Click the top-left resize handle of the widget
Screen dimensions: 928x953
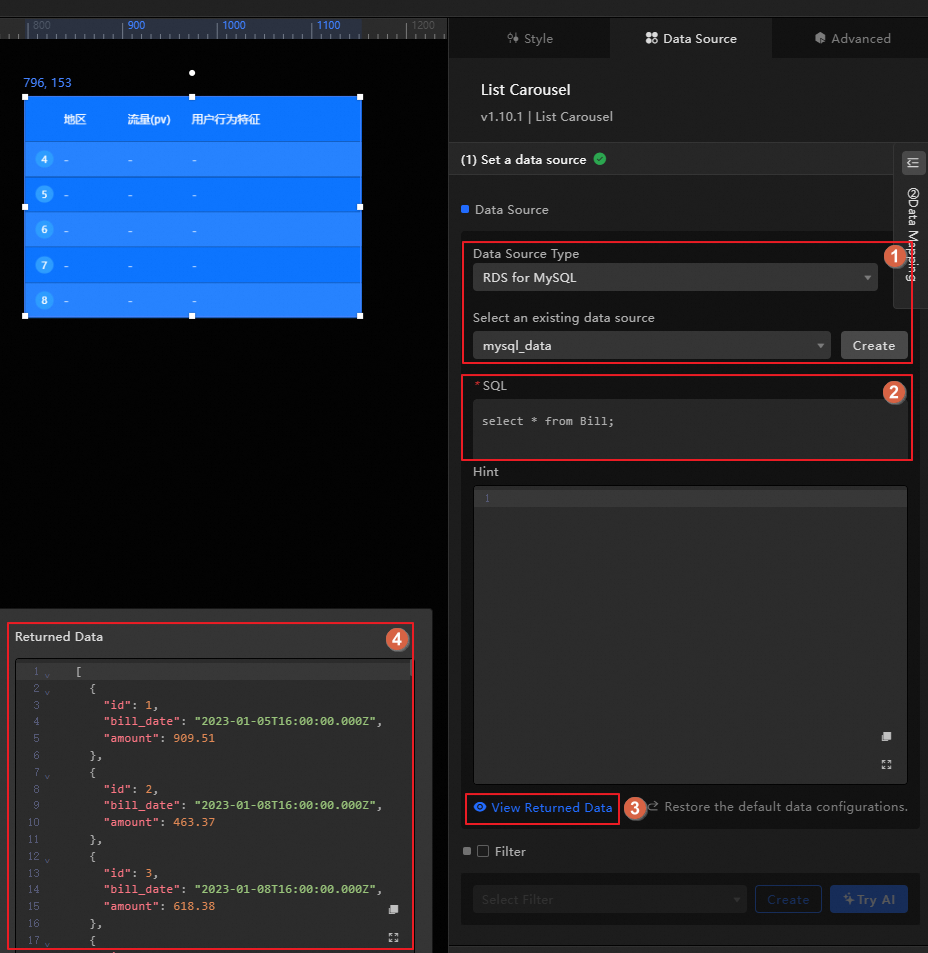[x=25, y=97]
